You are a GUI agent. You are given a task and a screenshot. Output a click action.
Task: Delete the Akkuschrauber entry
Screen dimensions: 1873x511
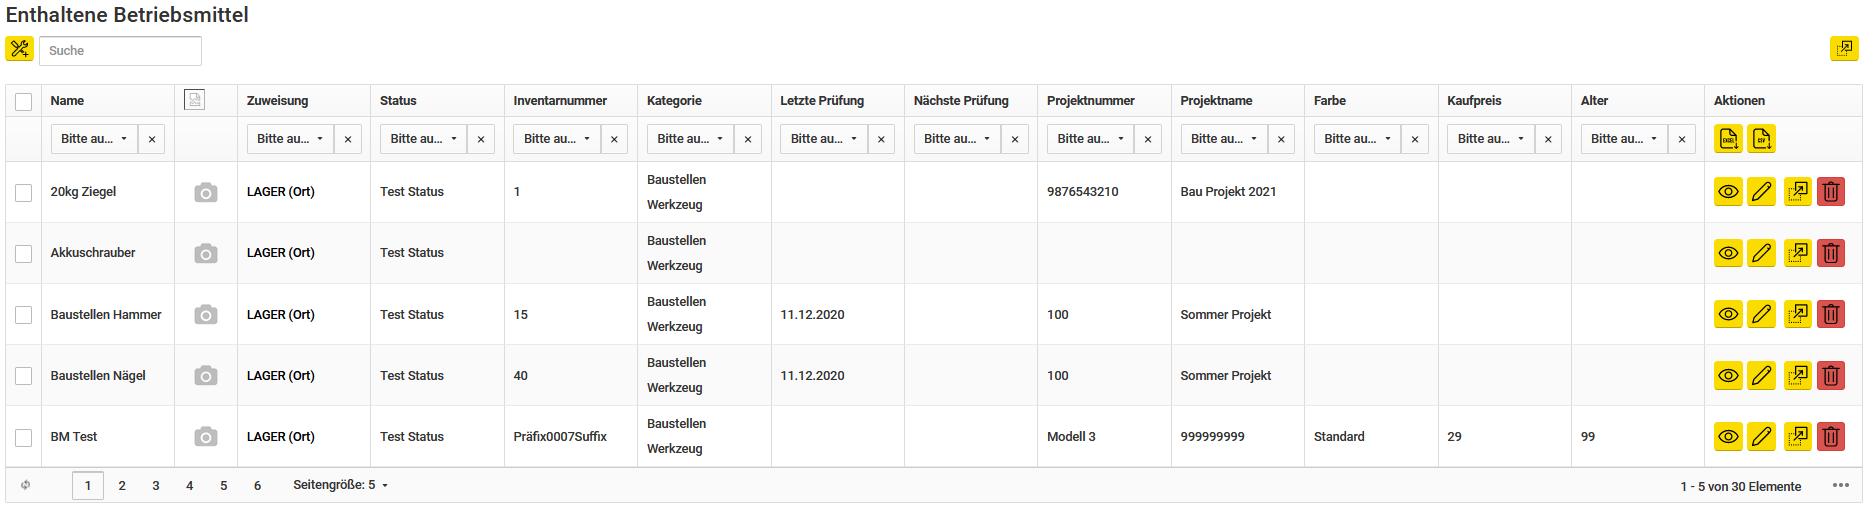1831,253
